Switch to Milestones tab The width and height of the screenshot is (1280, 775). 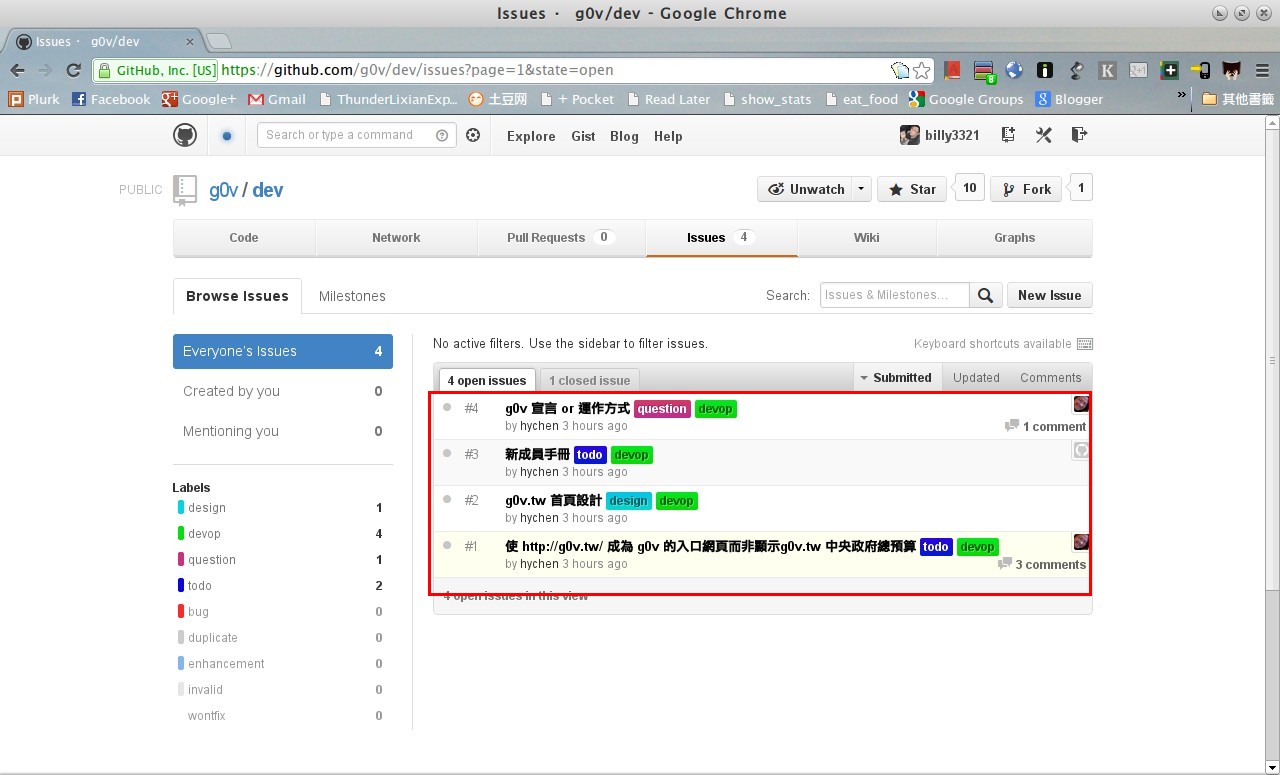point(352,296)
